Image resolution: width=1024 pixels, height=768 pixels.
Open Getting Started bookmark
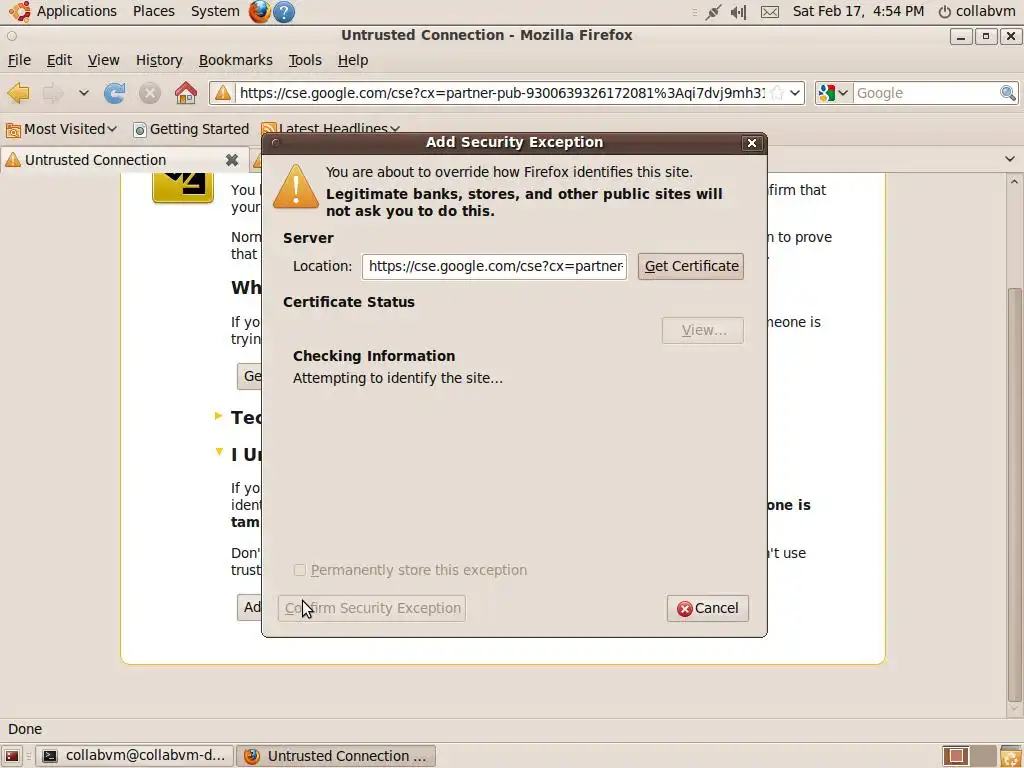(191, 129)
